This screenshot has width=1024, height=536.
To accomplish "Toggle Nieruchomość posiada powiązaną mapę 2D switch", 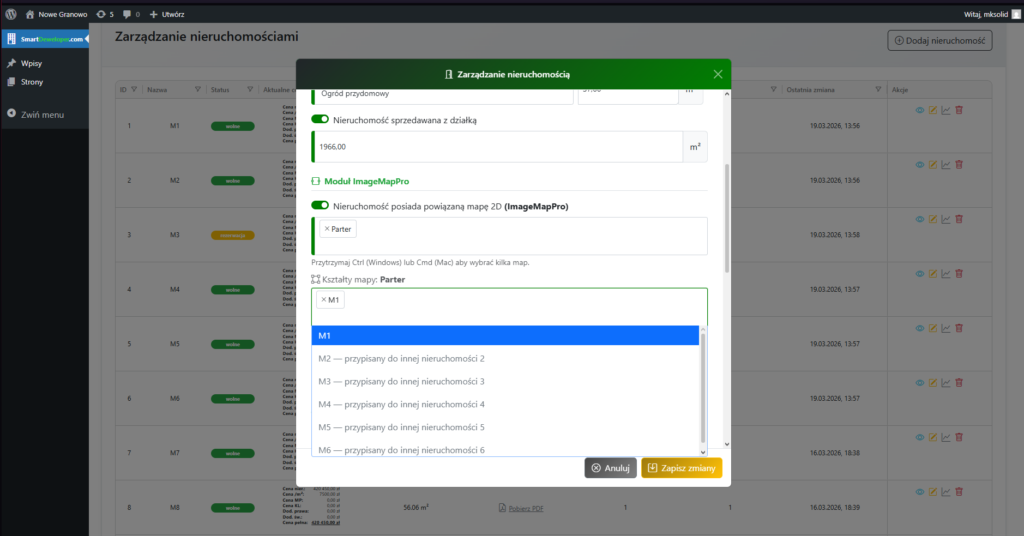I will coord(320,206).
